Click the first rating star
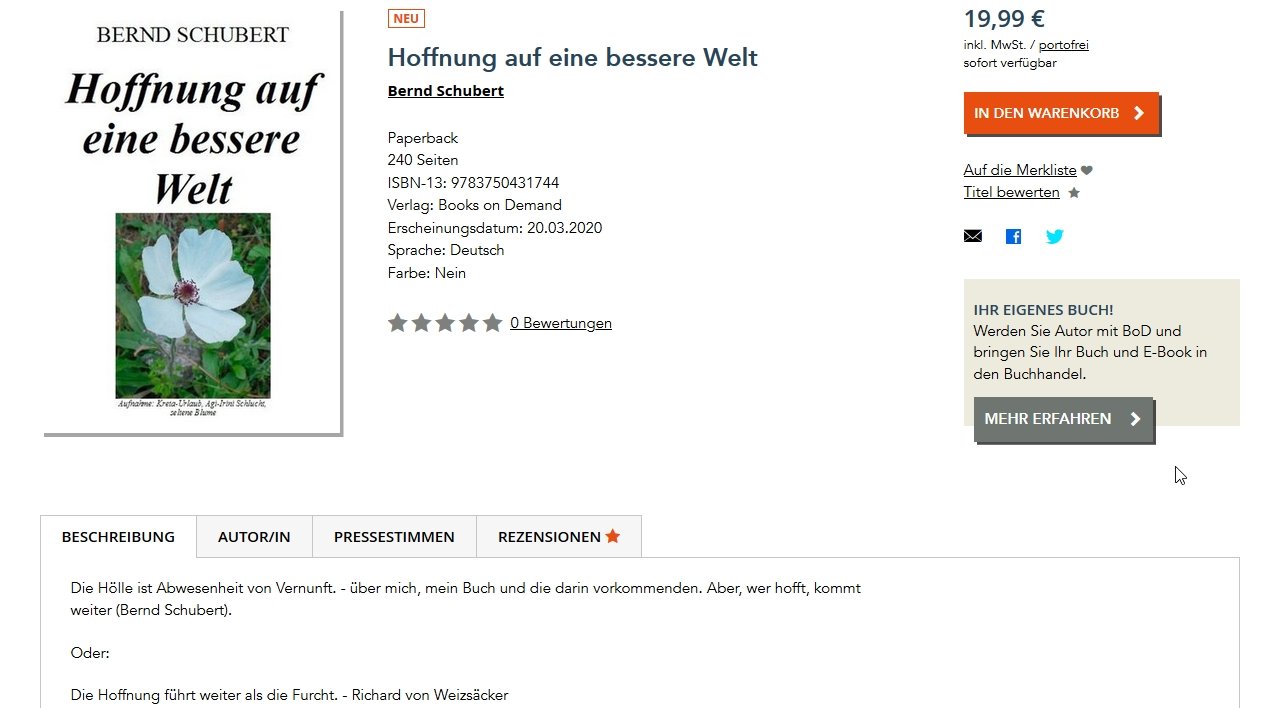The image size is (1276, 708). click(x=397, y=323)
